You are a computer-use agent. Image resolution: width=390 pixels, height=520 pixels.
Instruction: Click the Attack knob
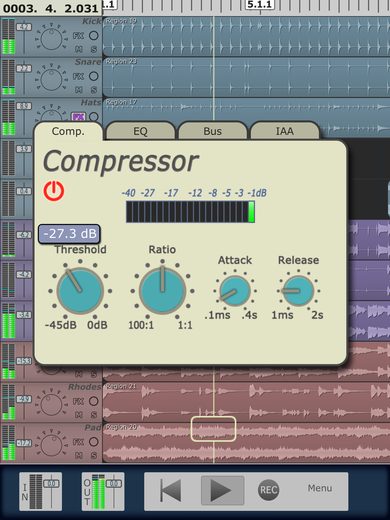(235, 291)
